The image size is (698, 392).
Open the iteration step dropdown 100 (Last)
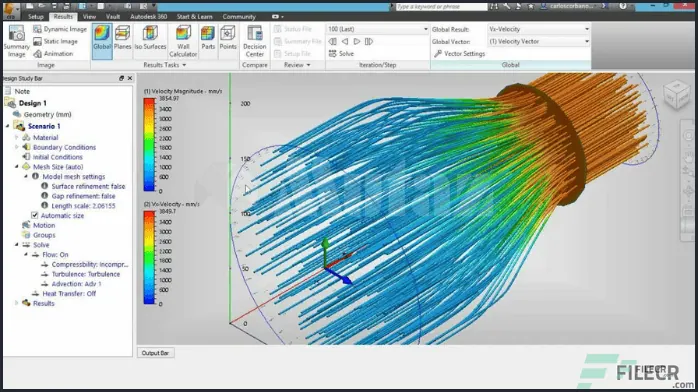pyautogui.click(x=377, y=29)
